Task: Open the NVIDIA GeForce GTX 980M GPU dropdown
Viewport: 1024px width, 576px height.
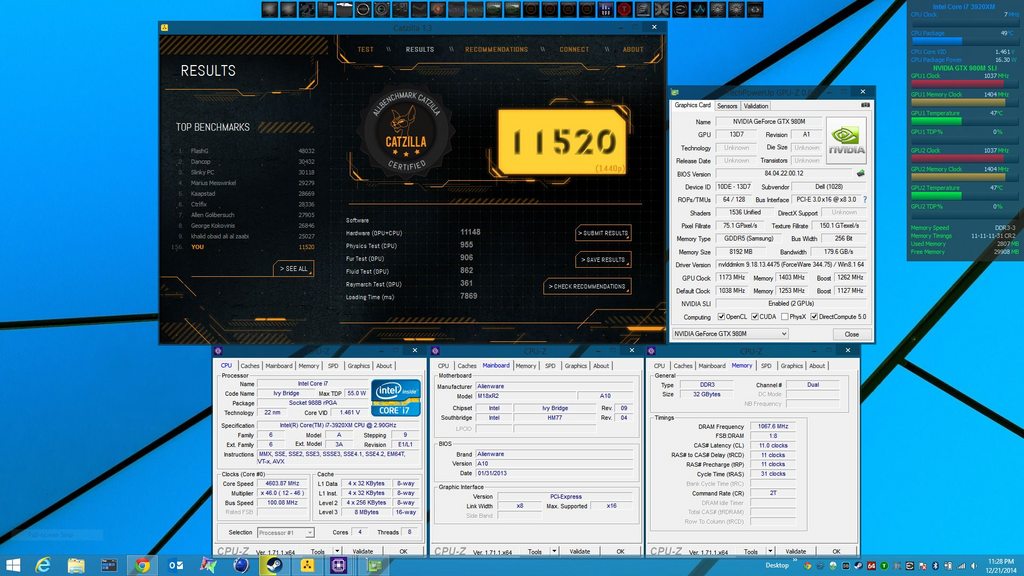Action: pos(730,334)
